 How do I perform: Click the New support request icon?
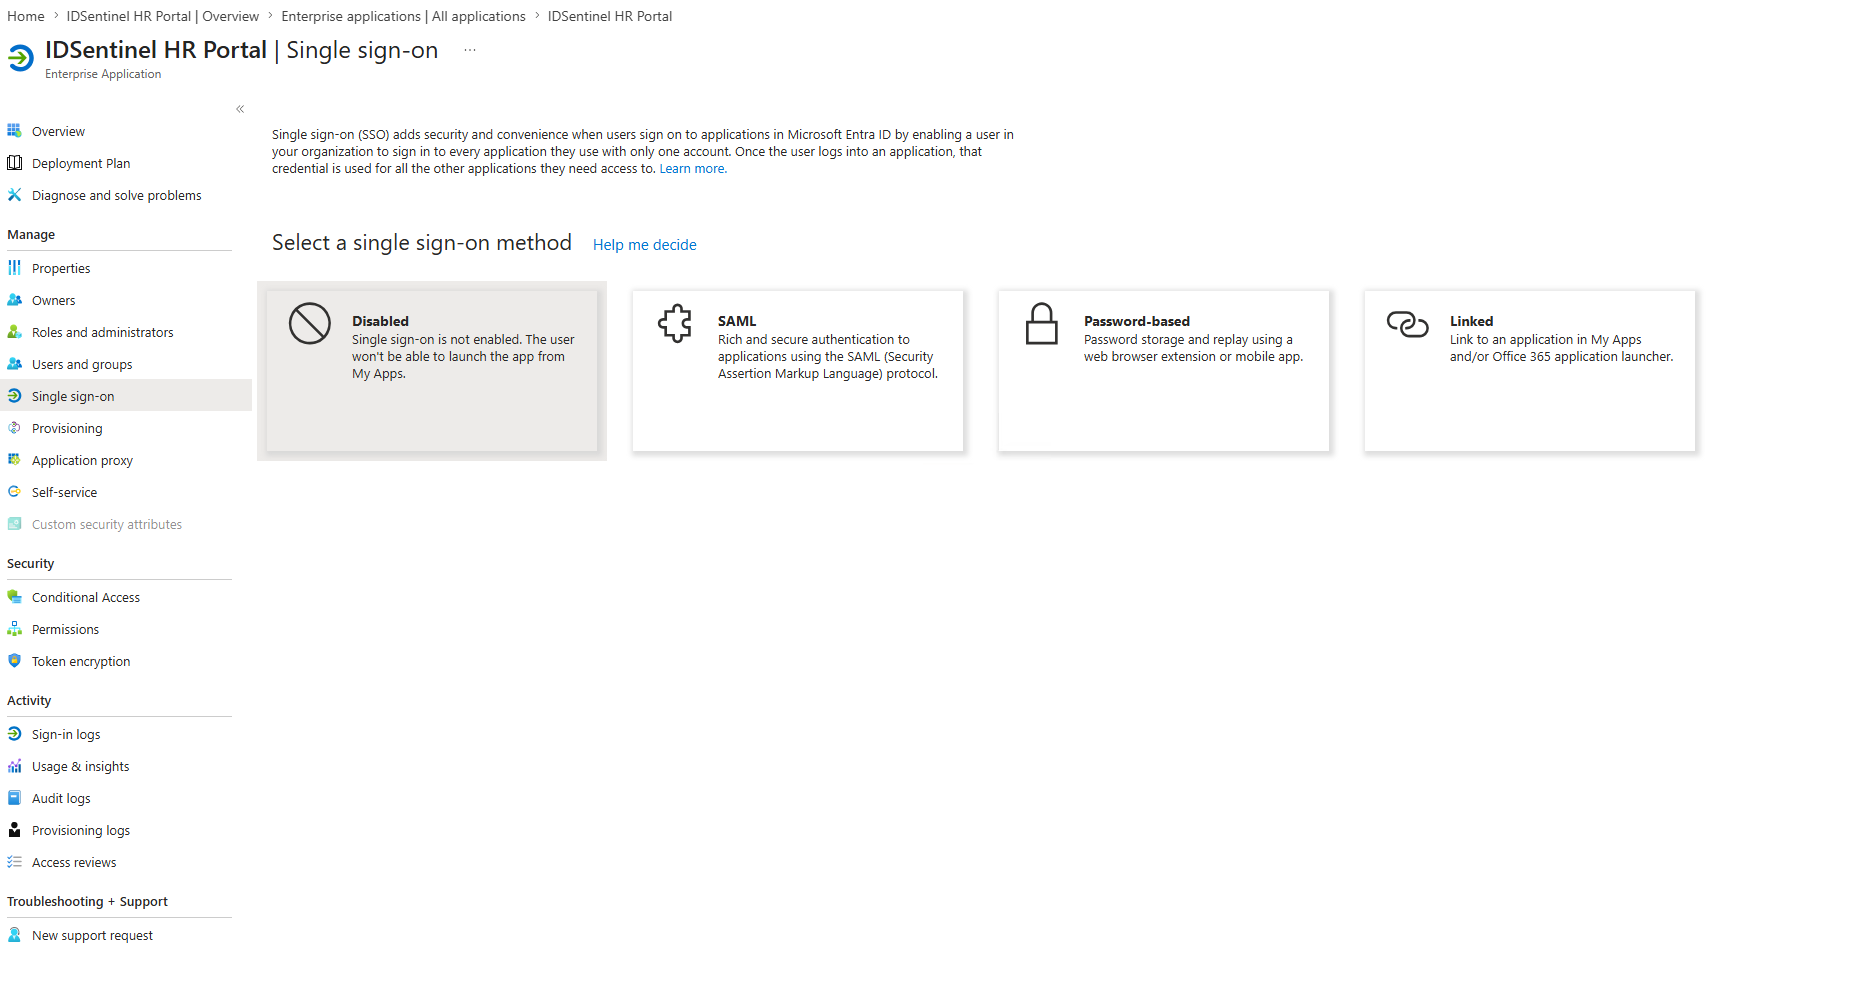(x=14, y=935)
